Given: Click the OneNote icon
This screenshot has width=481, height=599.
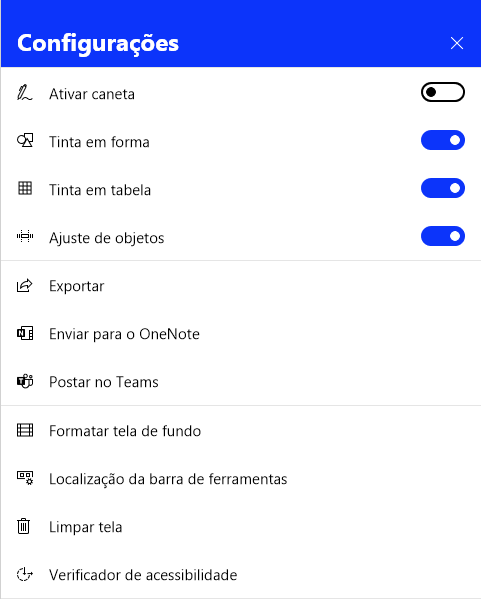Looking at the screenshot, I should point(25,333).
